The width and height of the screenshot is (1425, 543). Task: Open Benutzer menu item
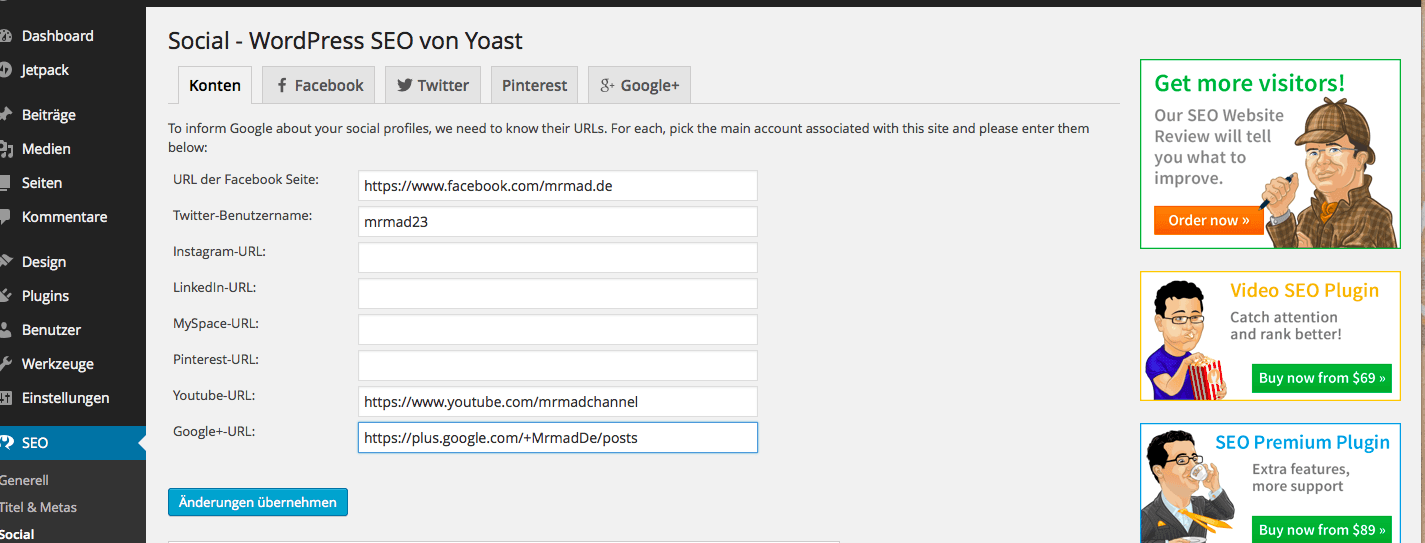coord(52,330)
